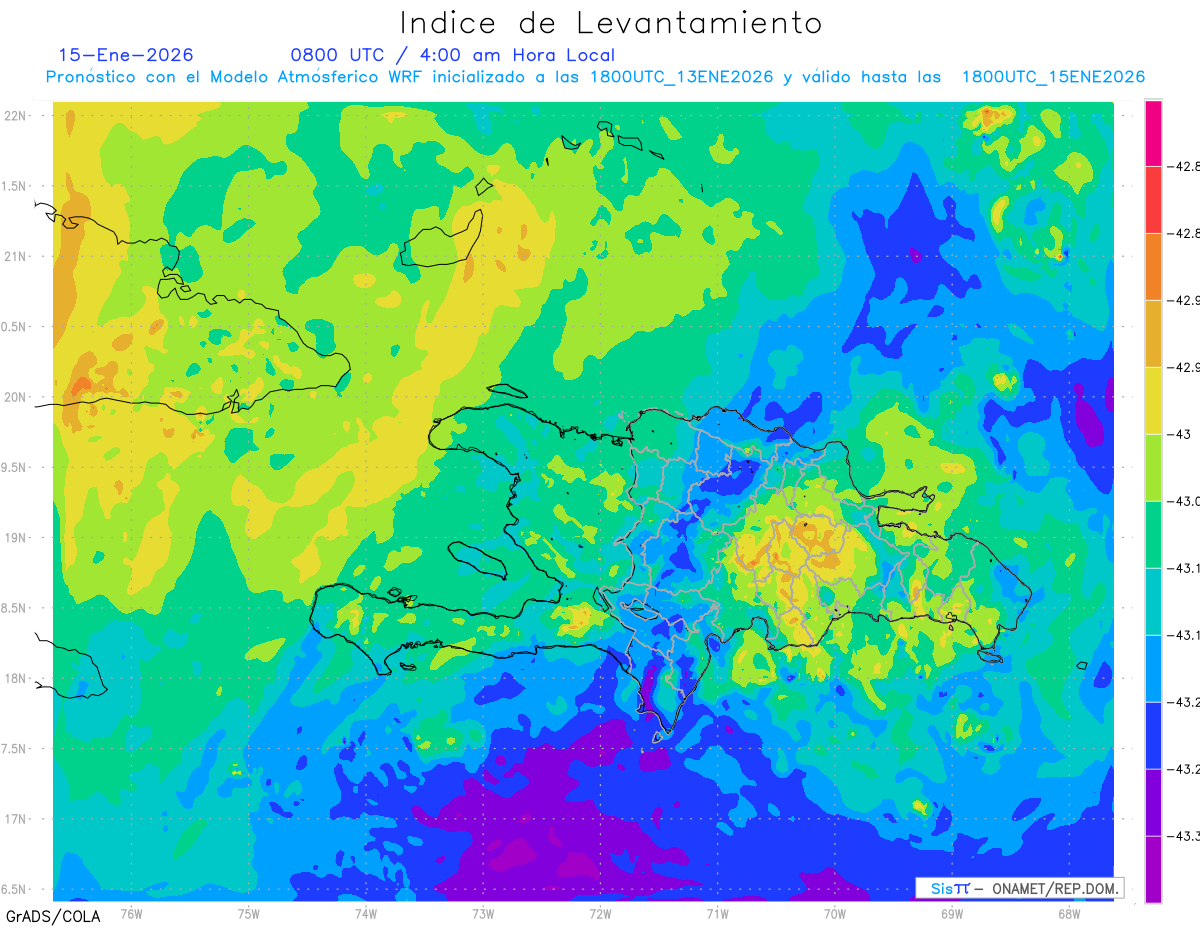Click the '17N' latitude label
The image size is (1200, 927).
[16, 819]
